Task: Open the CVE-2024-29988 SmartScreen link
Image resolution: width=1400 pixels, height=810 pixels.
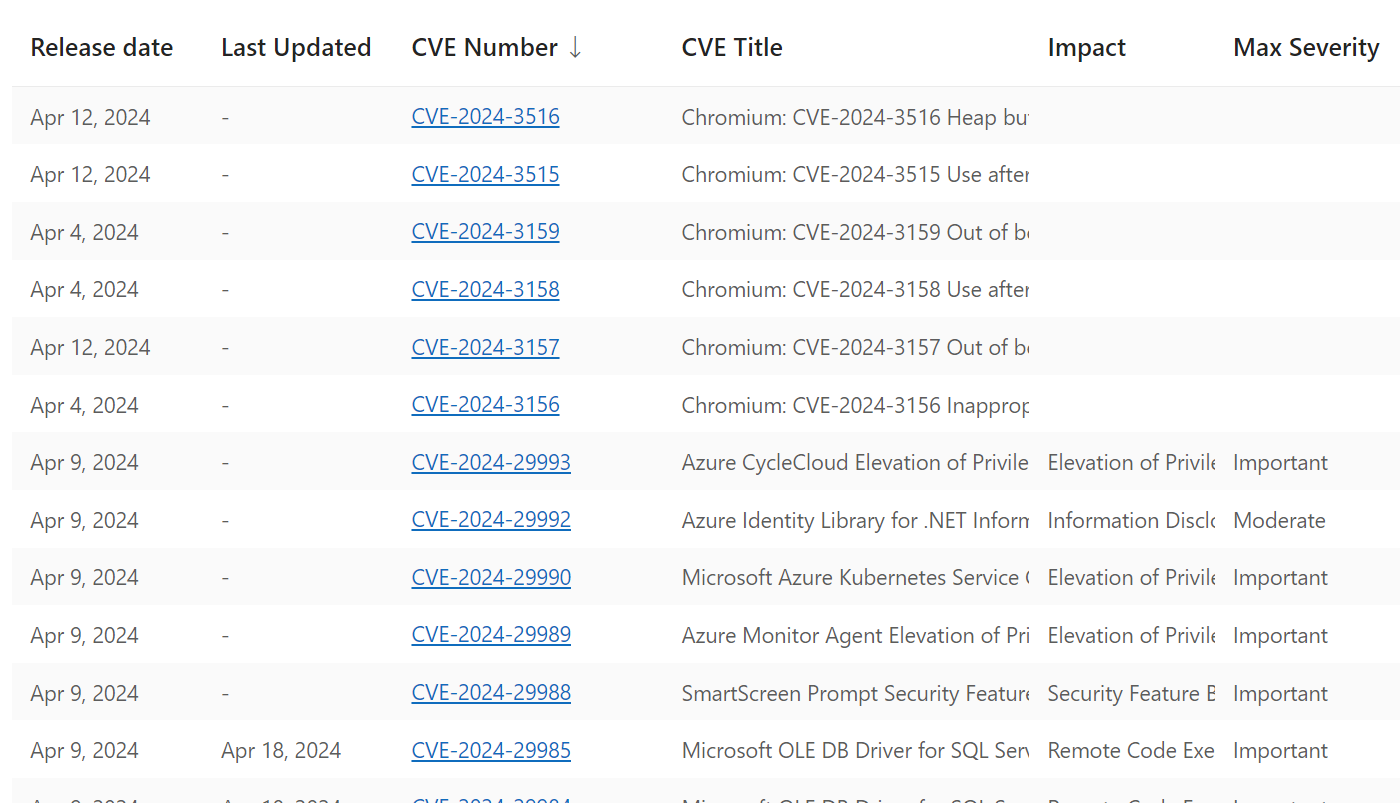Action: point(491,693)
